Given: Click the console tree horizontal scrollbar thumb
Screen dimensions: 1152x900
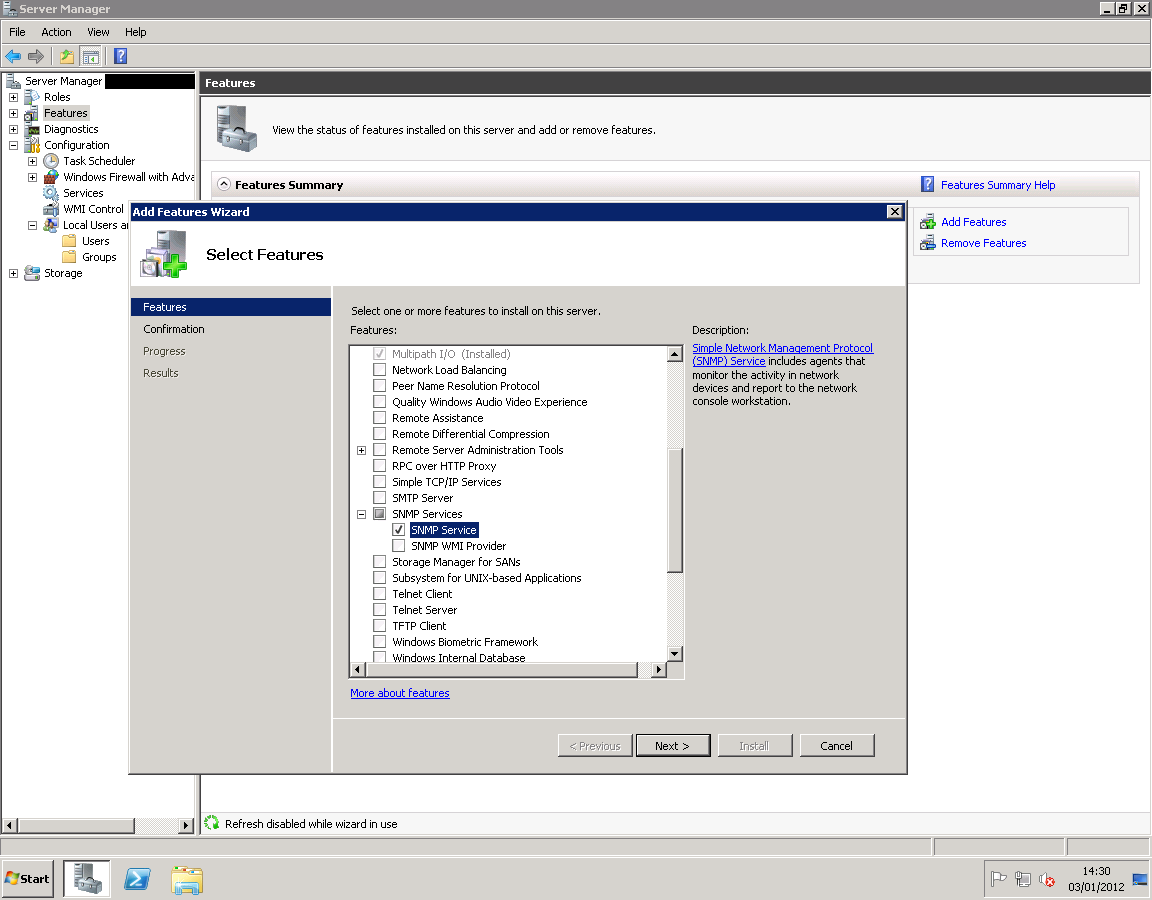Looking at the screenshot, I should pos(76,825).
